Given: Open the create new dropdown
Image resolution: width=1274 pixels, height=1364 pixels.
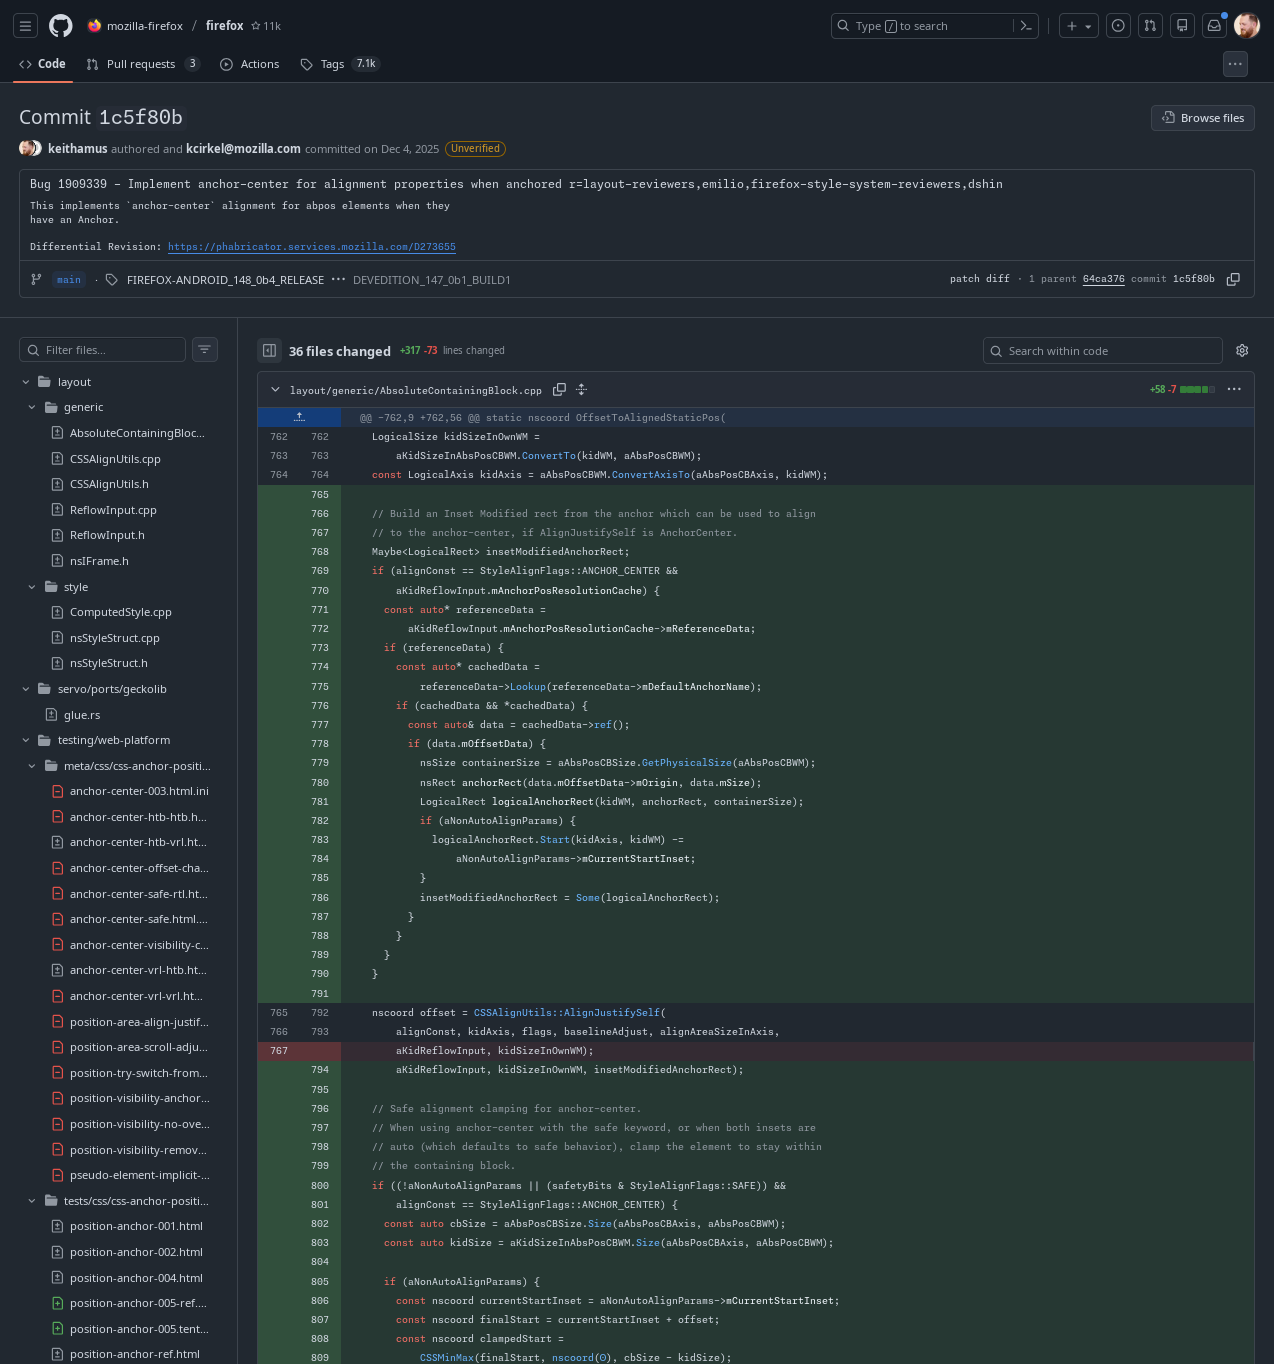Looking at the screenshot, I should [x=1079, y=26].
